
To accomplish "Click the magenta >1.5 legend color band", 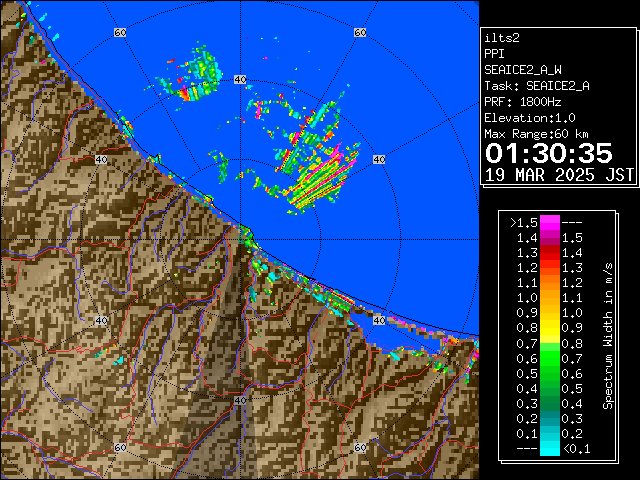I will tap(549, 222).
